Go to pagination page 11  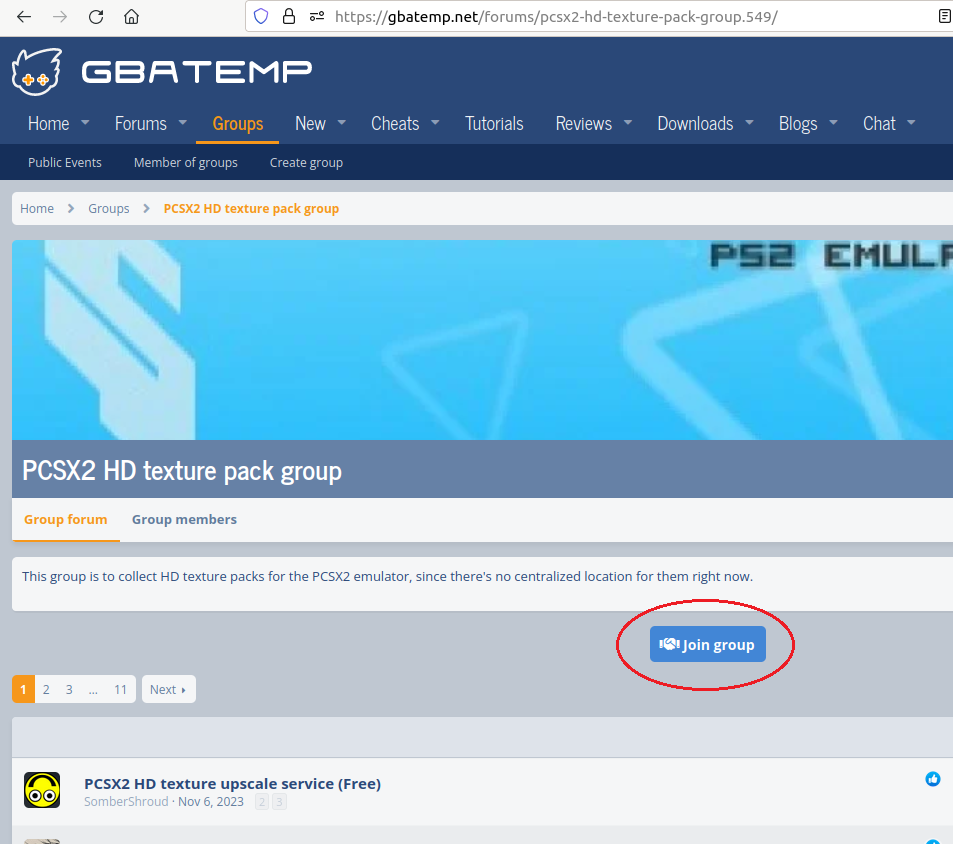[120, 689]
